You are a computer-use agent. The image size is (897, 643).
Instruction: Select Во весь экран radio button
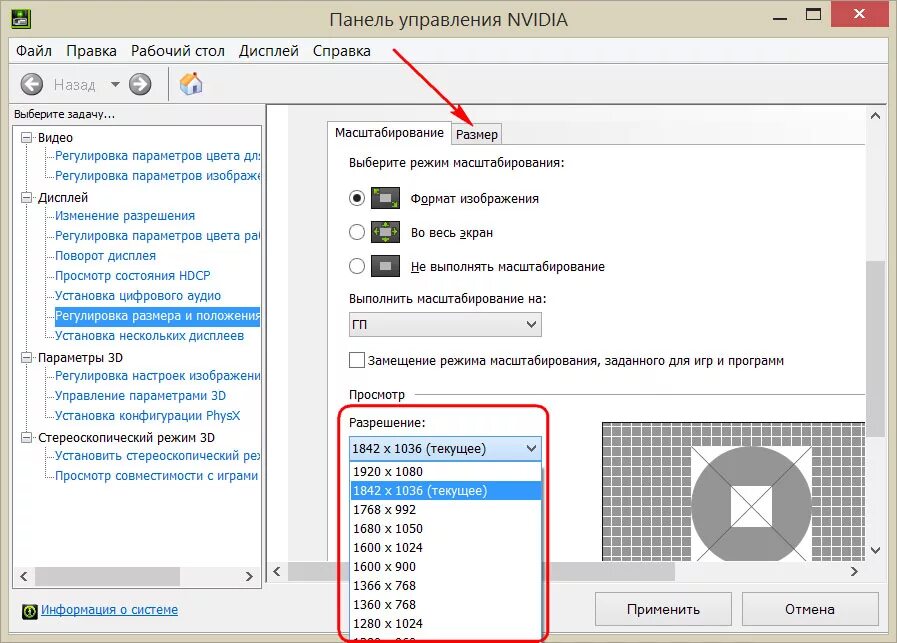(x=357, y=232)
